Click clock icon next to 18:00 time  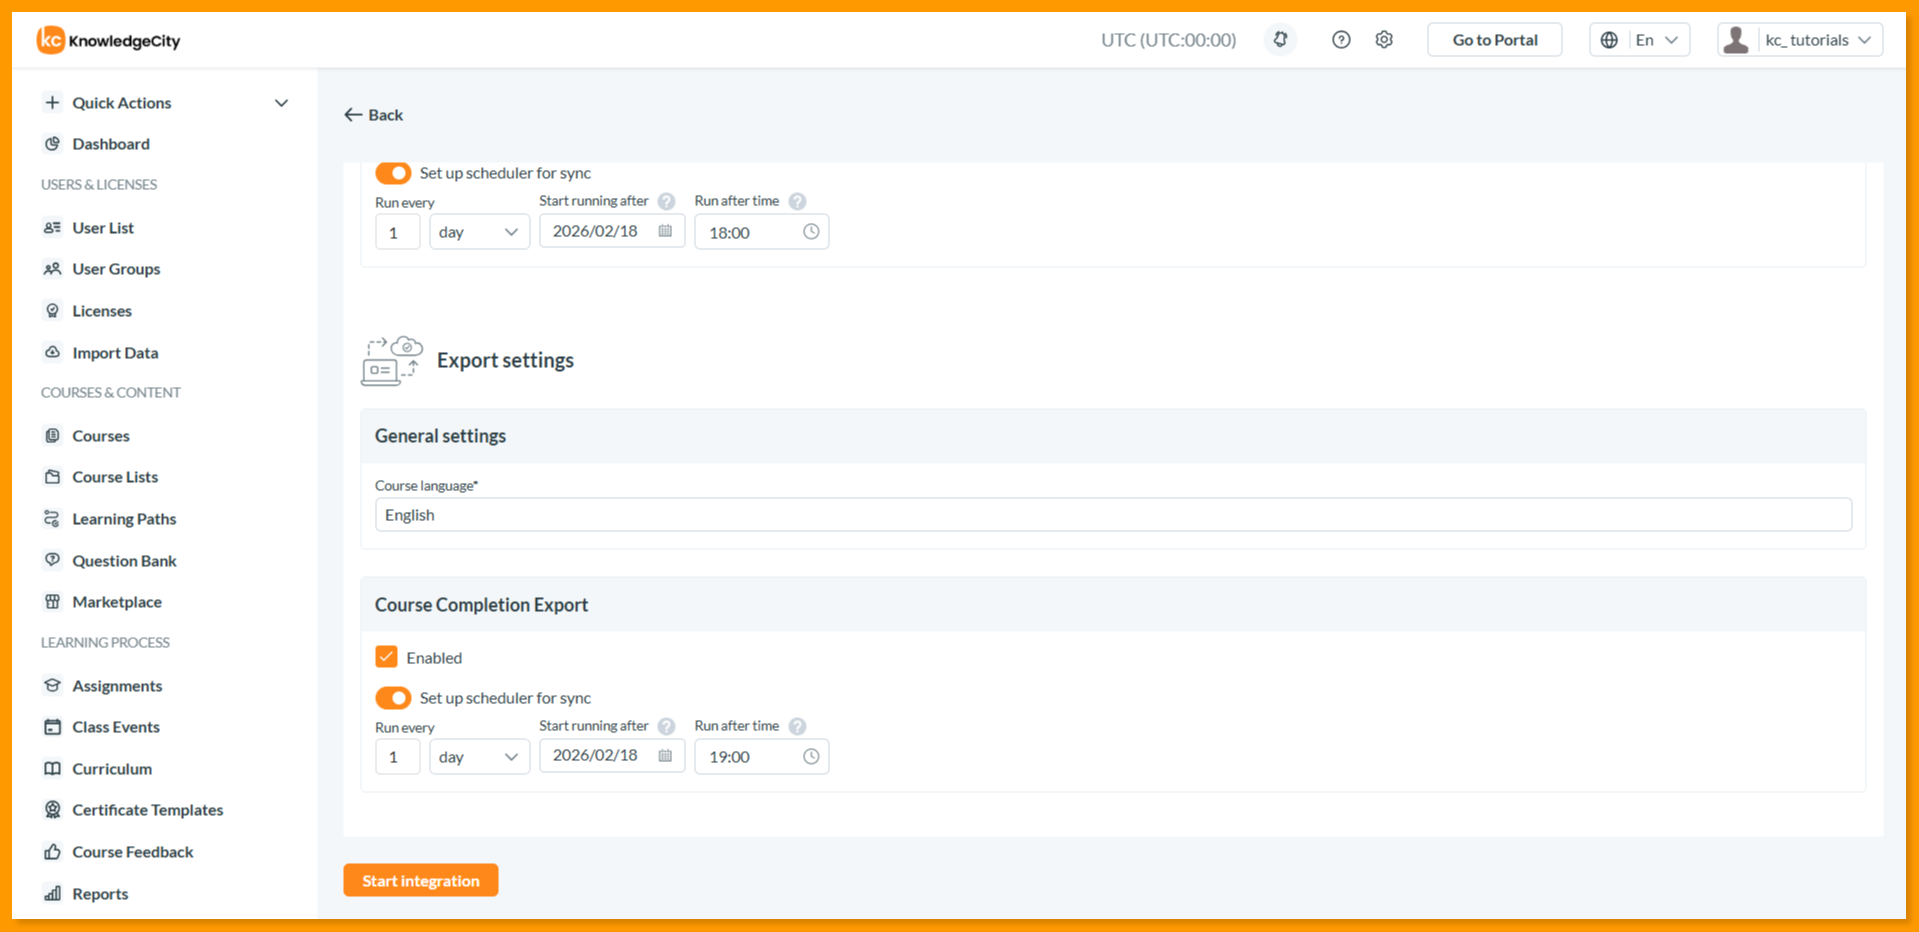811,232
